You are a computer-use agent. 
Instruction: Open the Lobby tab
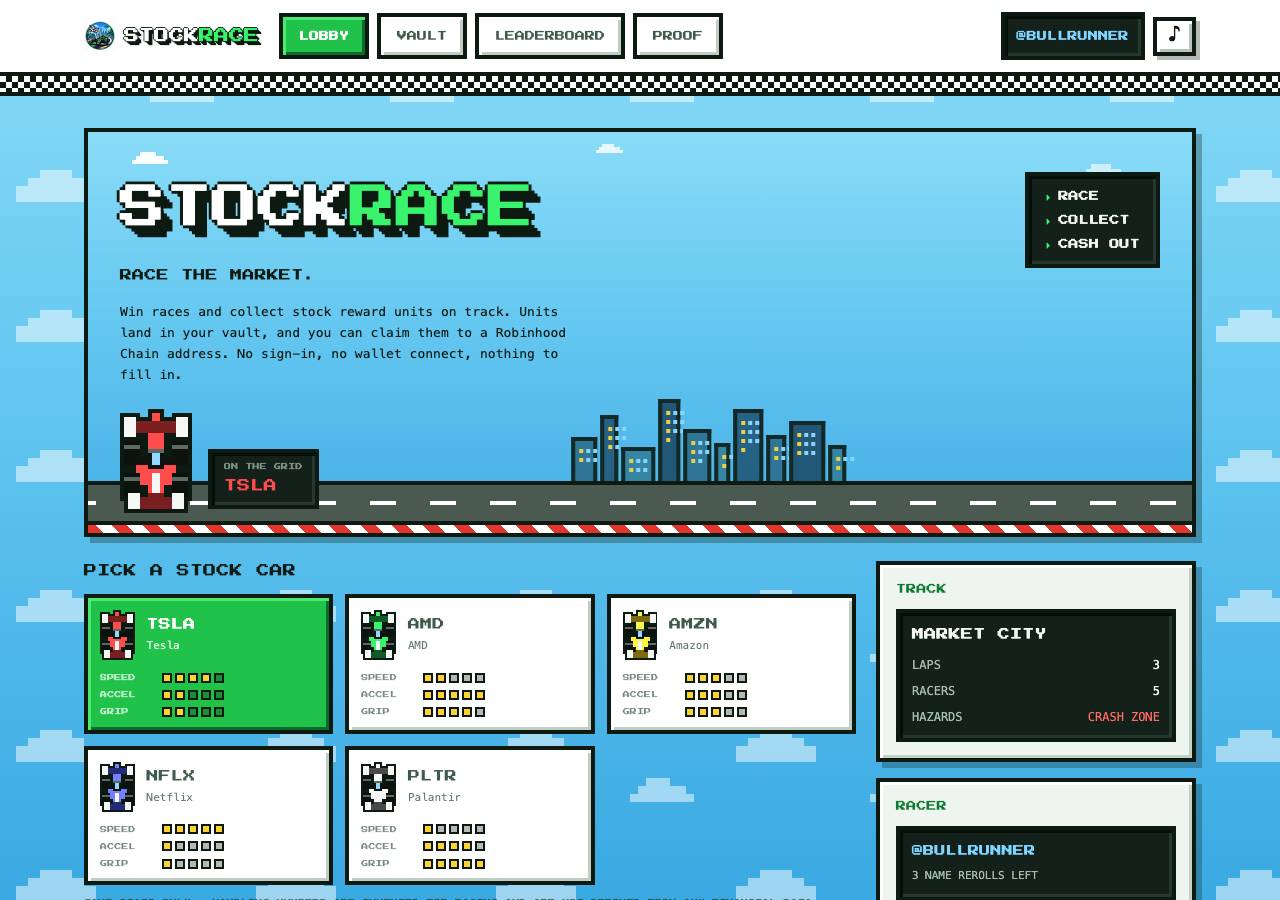(x=324, y=35)
